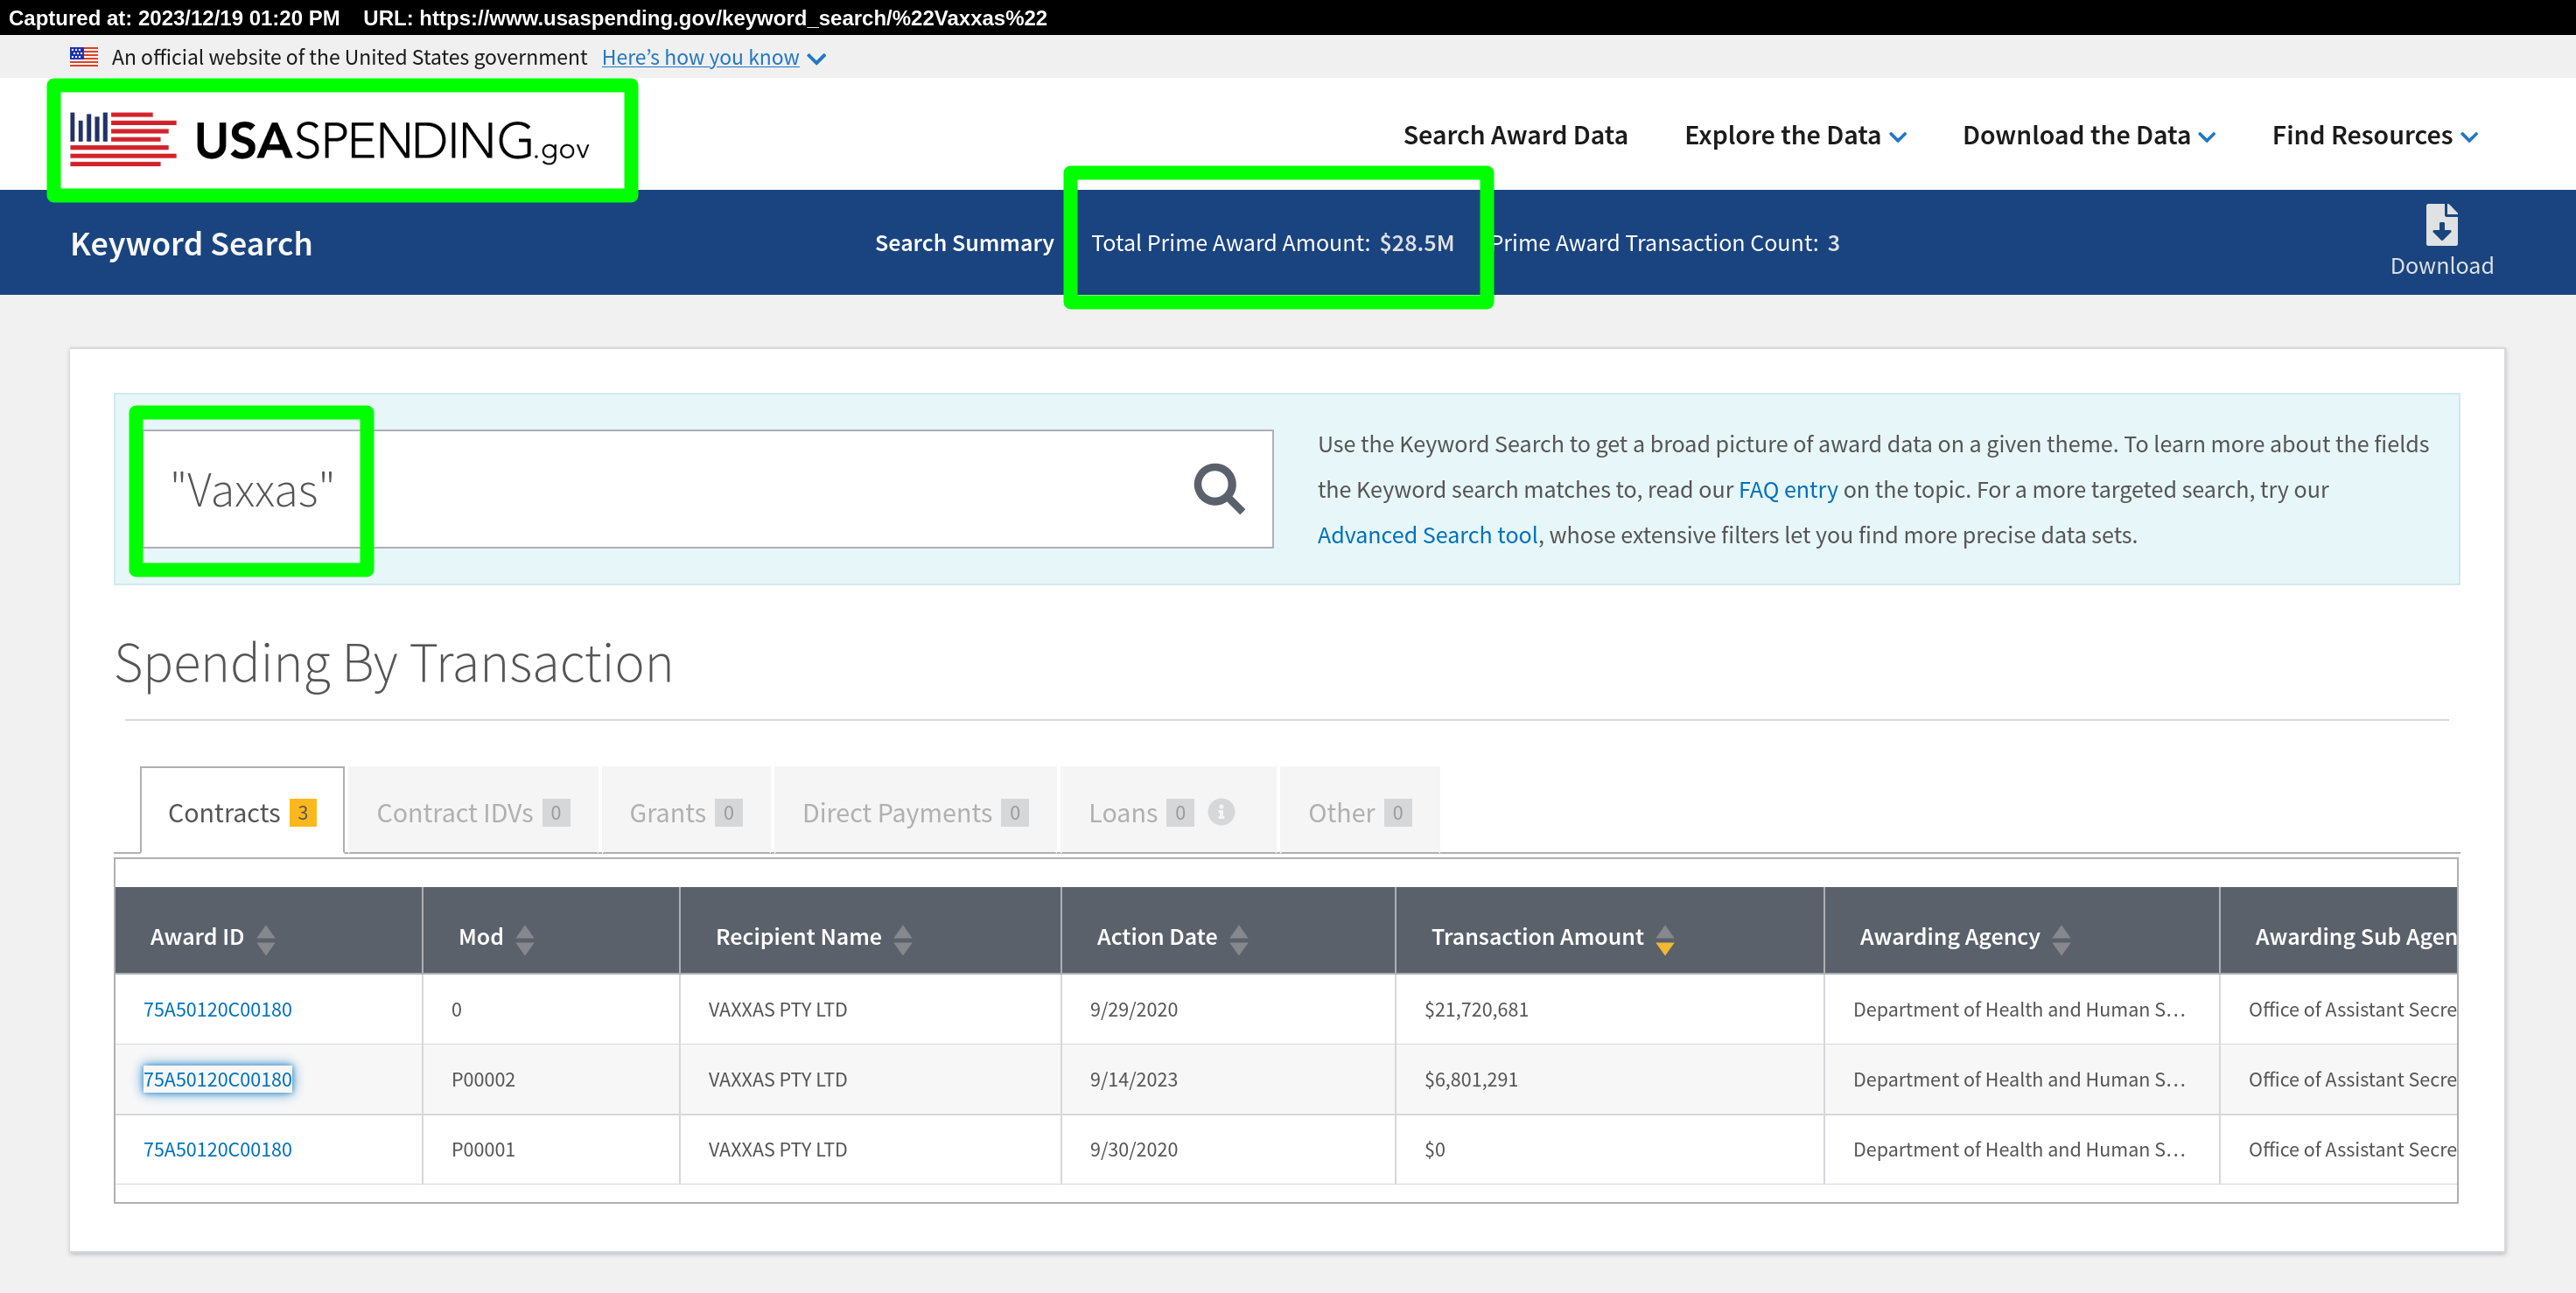The image size is (2576, 1293).
Task: Switch to the Grants tab
Action: pos(685,811)
